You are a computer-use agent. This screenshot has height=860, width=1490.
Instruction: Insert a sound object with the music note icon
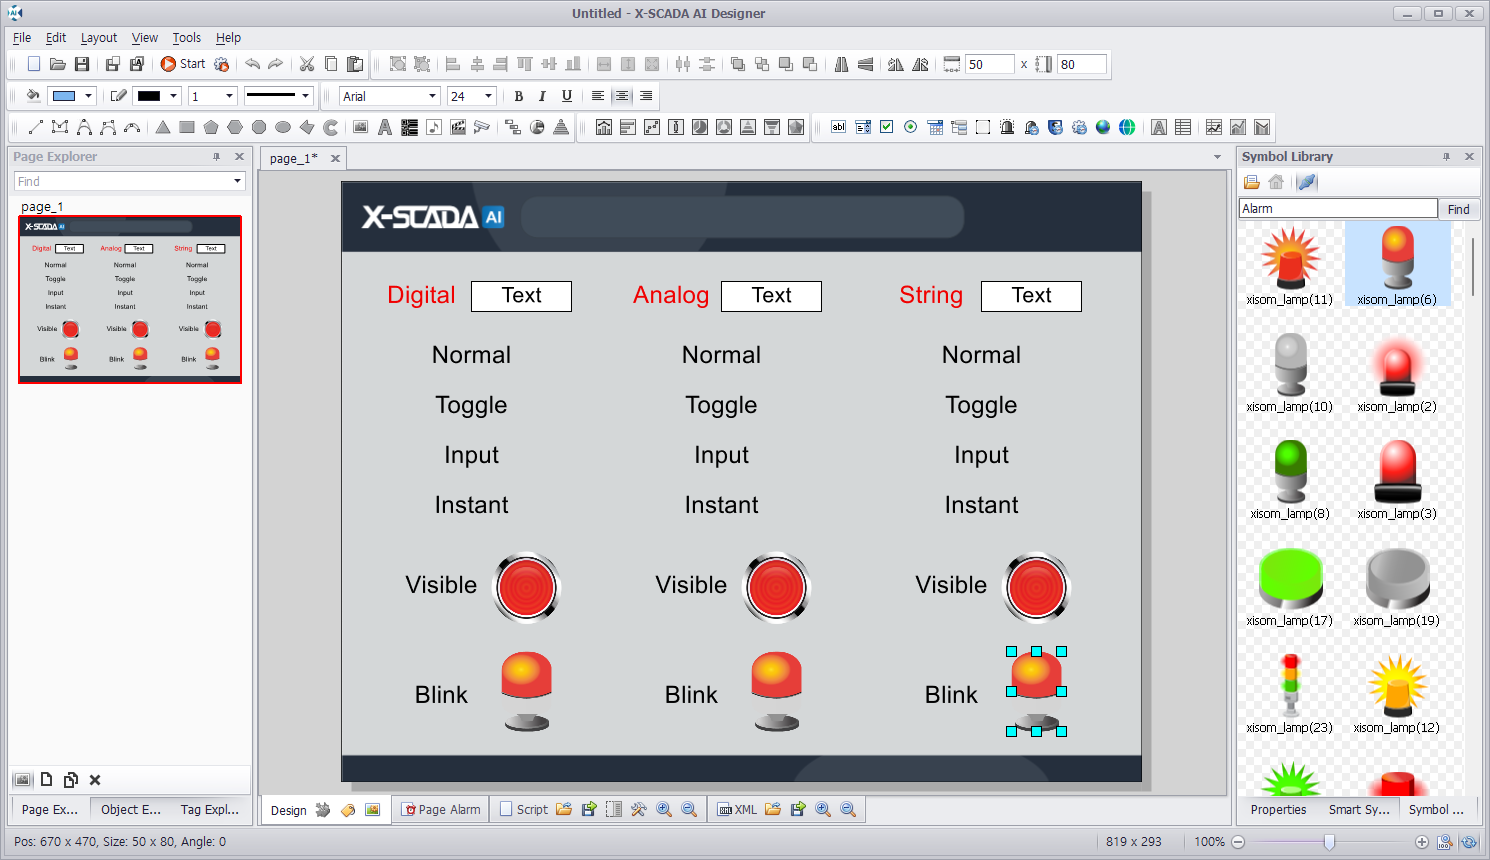click(434, 127)
